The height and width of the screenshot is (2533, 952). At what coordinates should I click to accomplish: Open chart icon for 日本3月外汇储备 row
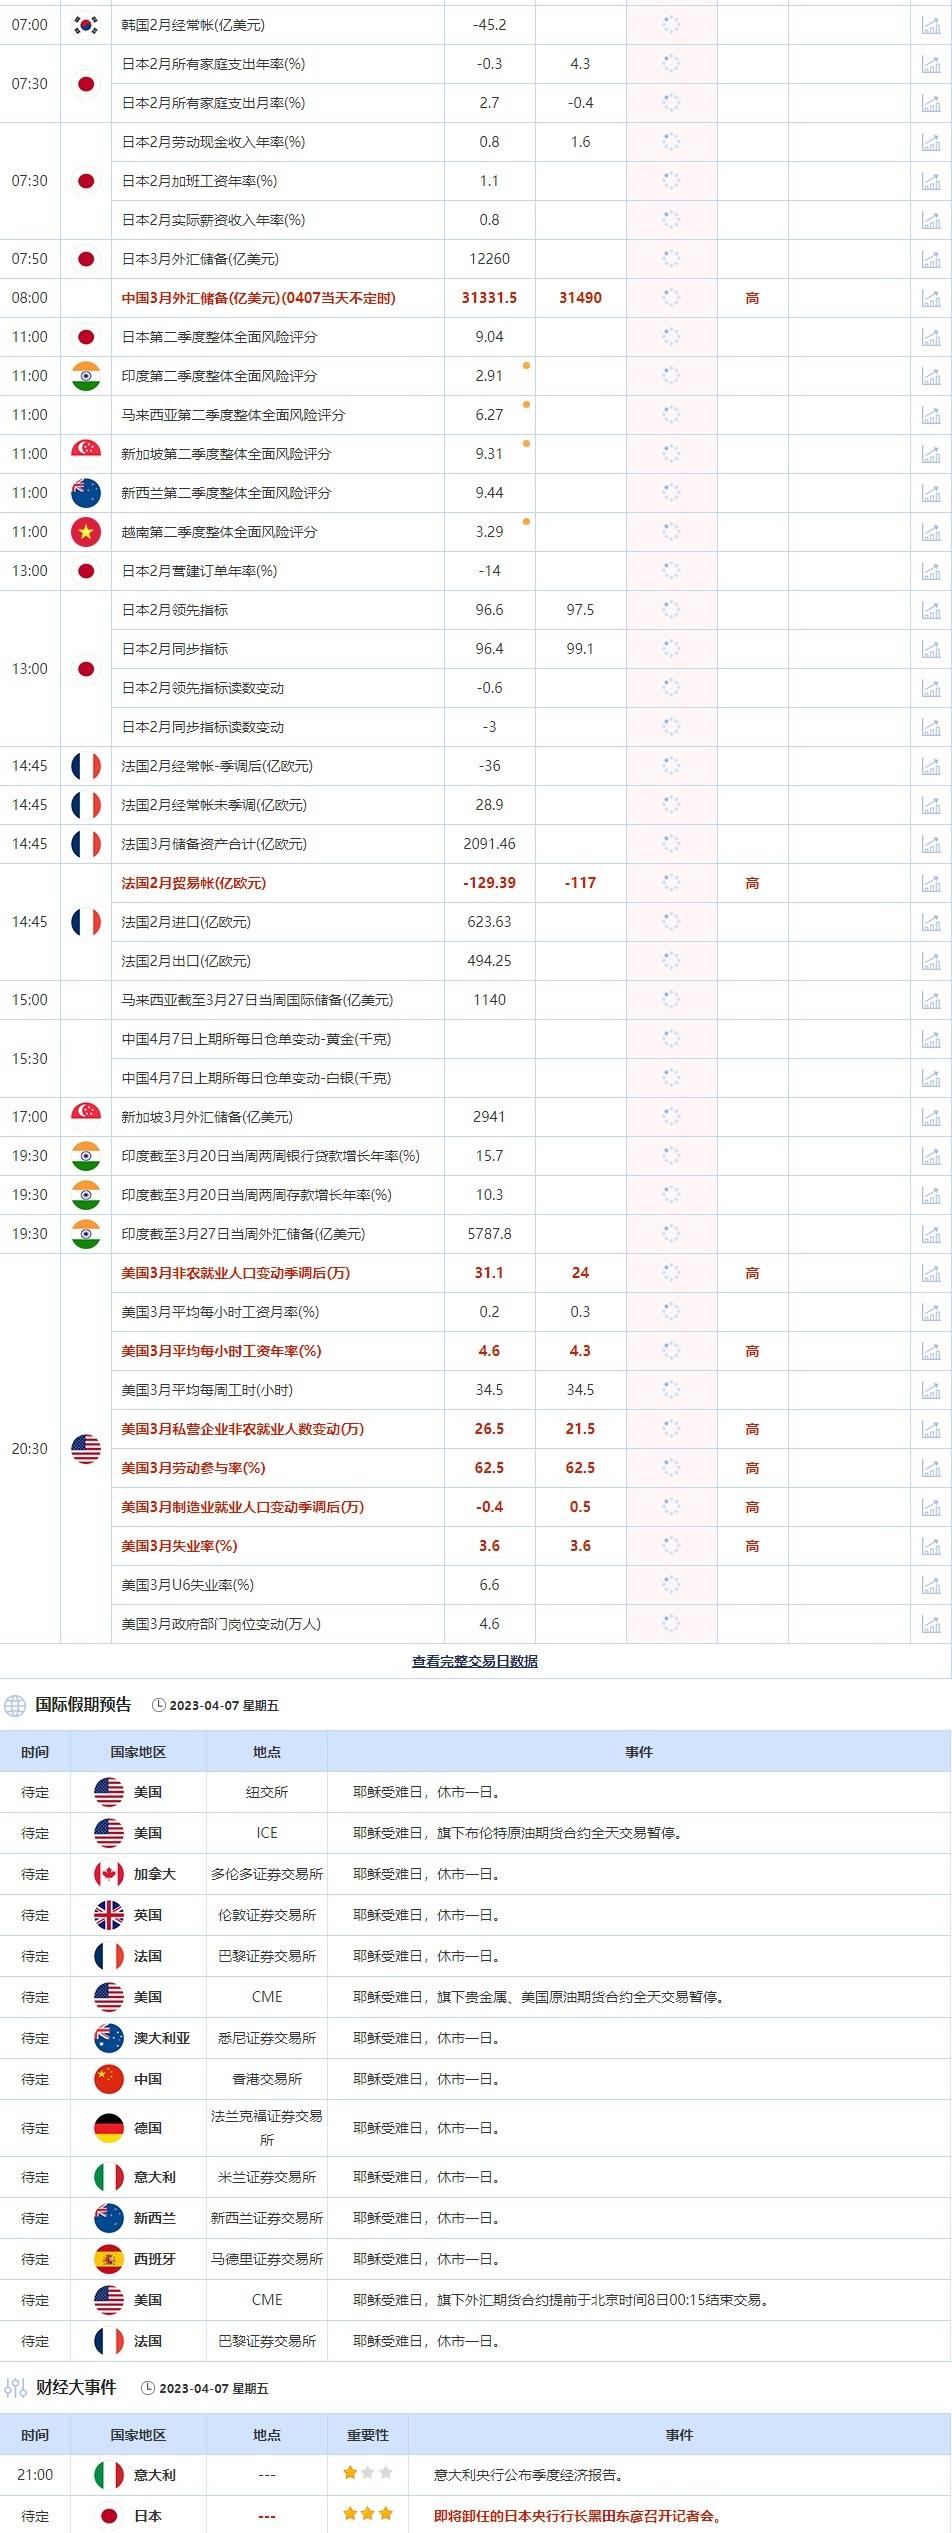tap(930, 259)
